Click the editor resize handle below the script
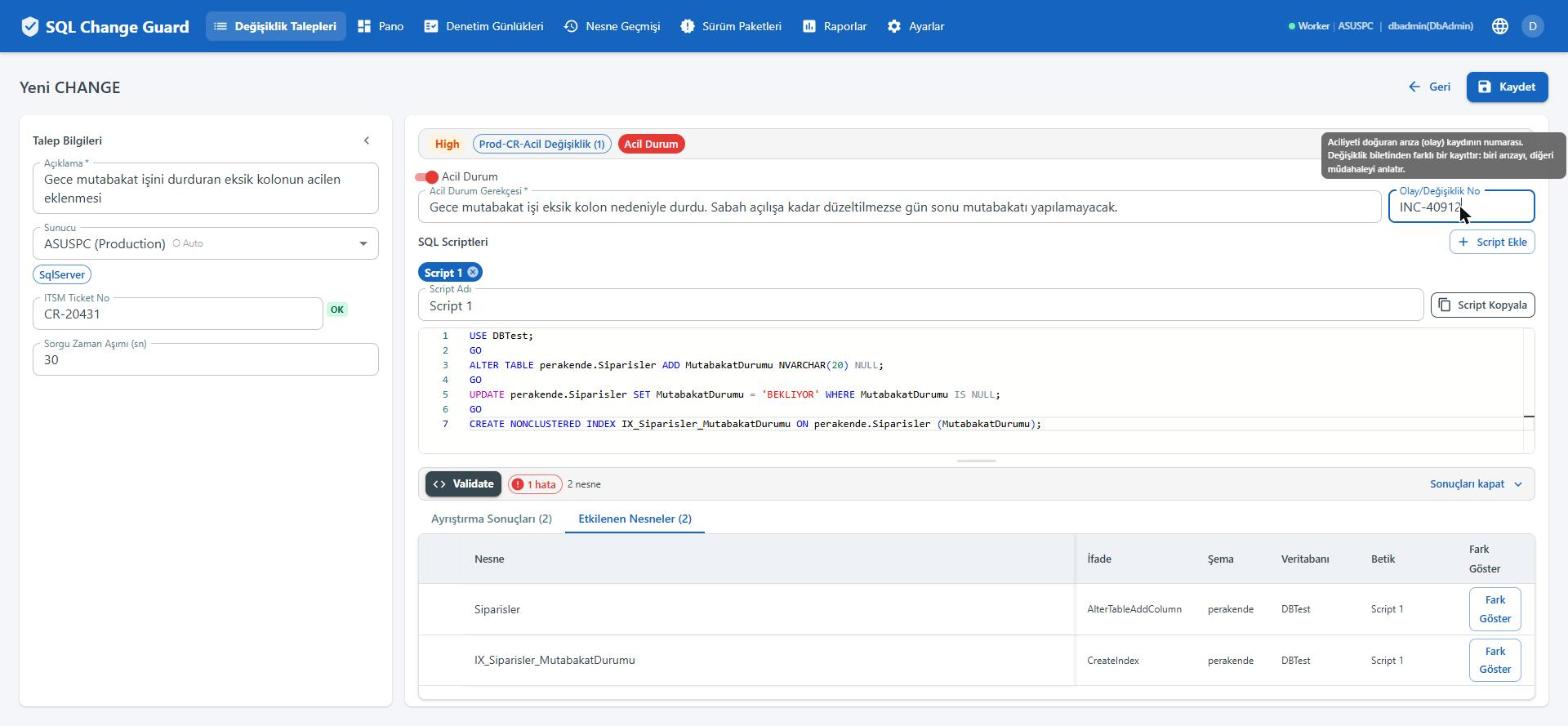Screen dimensions: 1568x726 (976, 461)
